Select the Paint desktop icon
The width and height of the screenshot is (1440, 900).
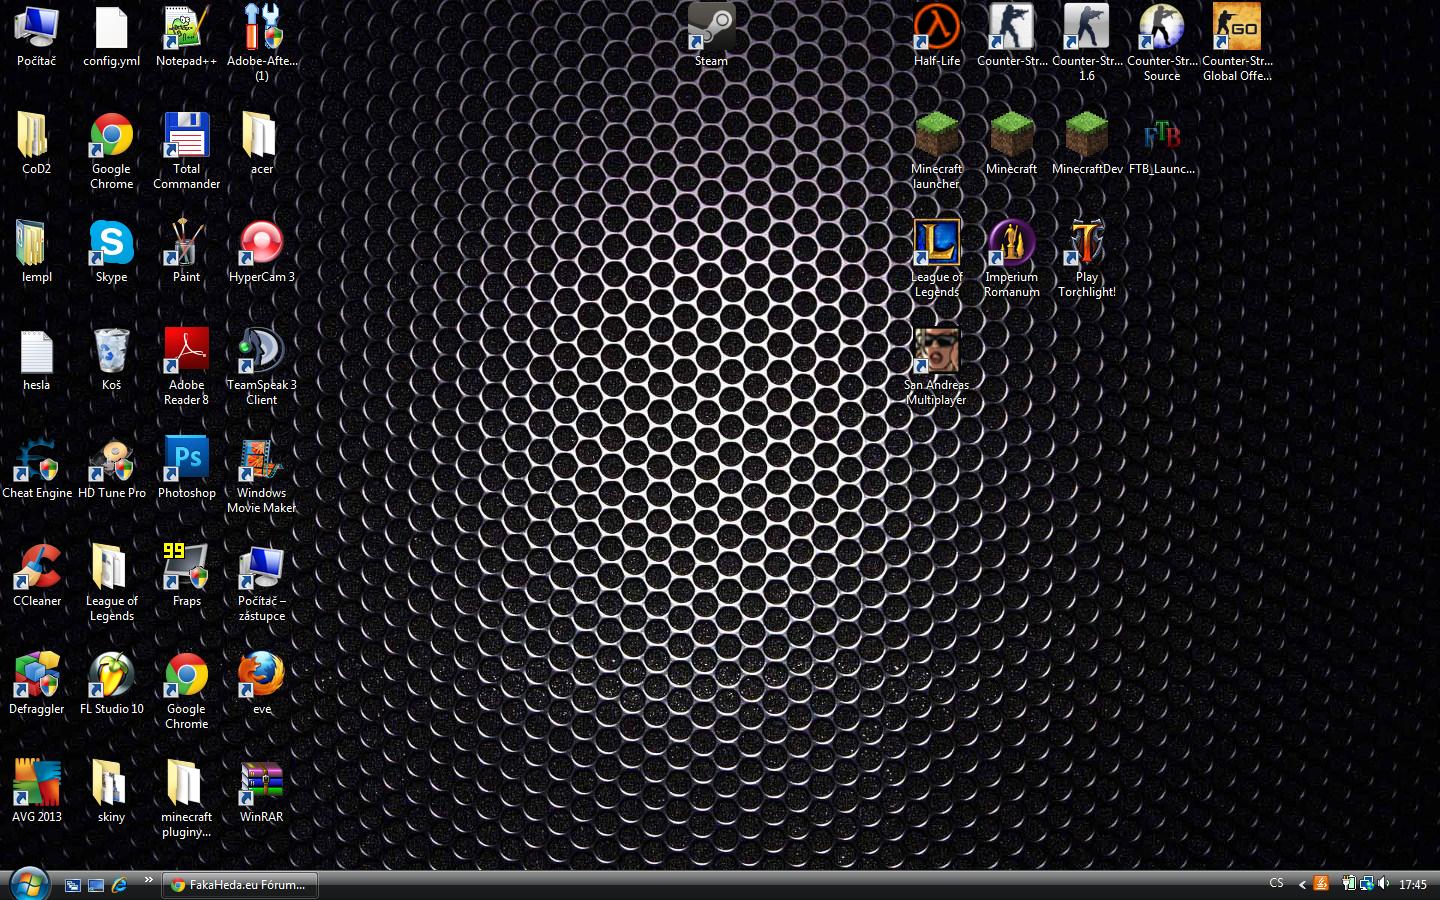click(x=186, y=251)
